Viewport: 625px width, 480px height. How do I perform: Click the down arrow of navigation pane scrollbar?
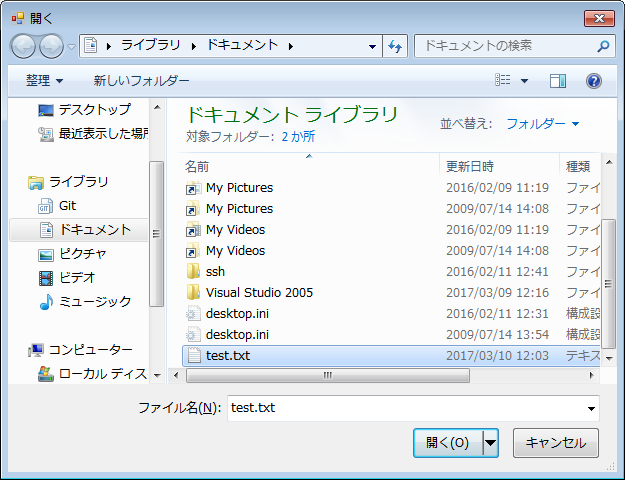pyautogui.click(x=157, y=376)
